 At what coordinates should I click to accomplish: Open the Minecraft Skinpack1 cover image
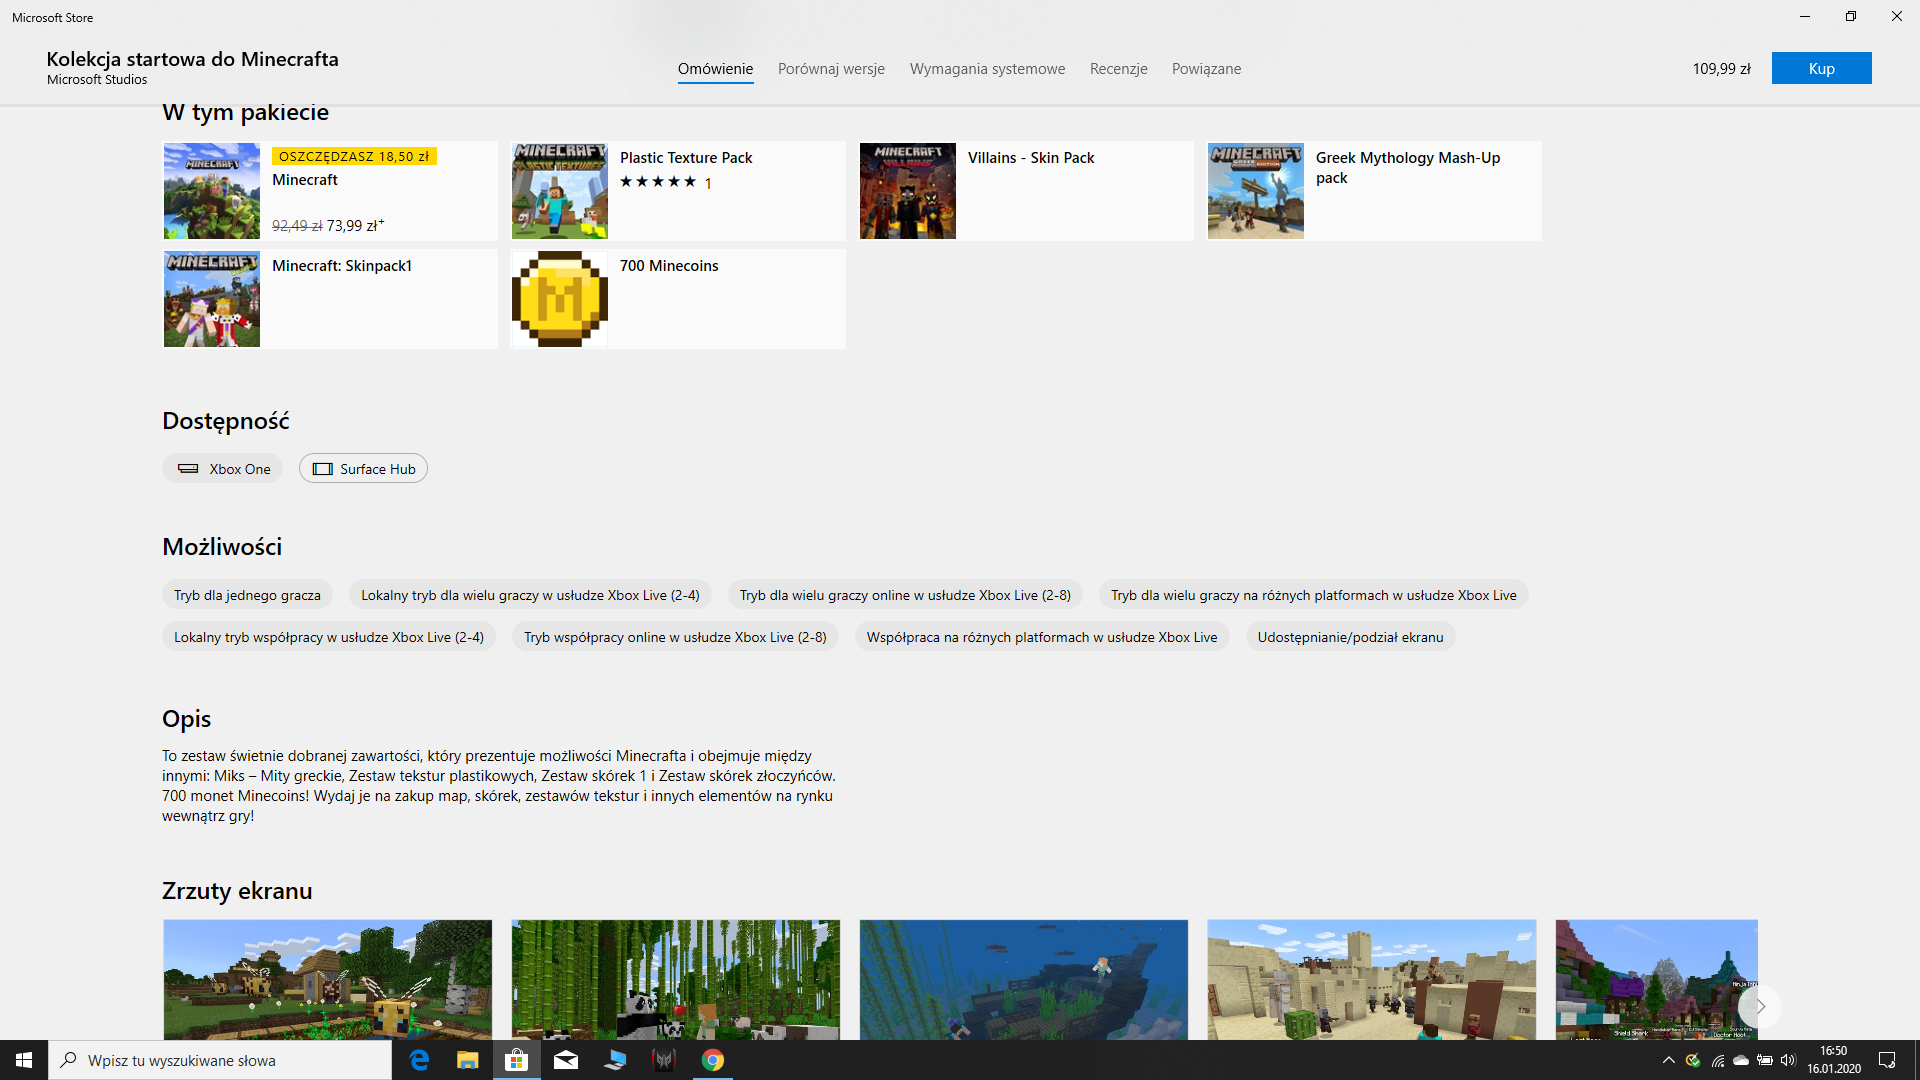212,299
